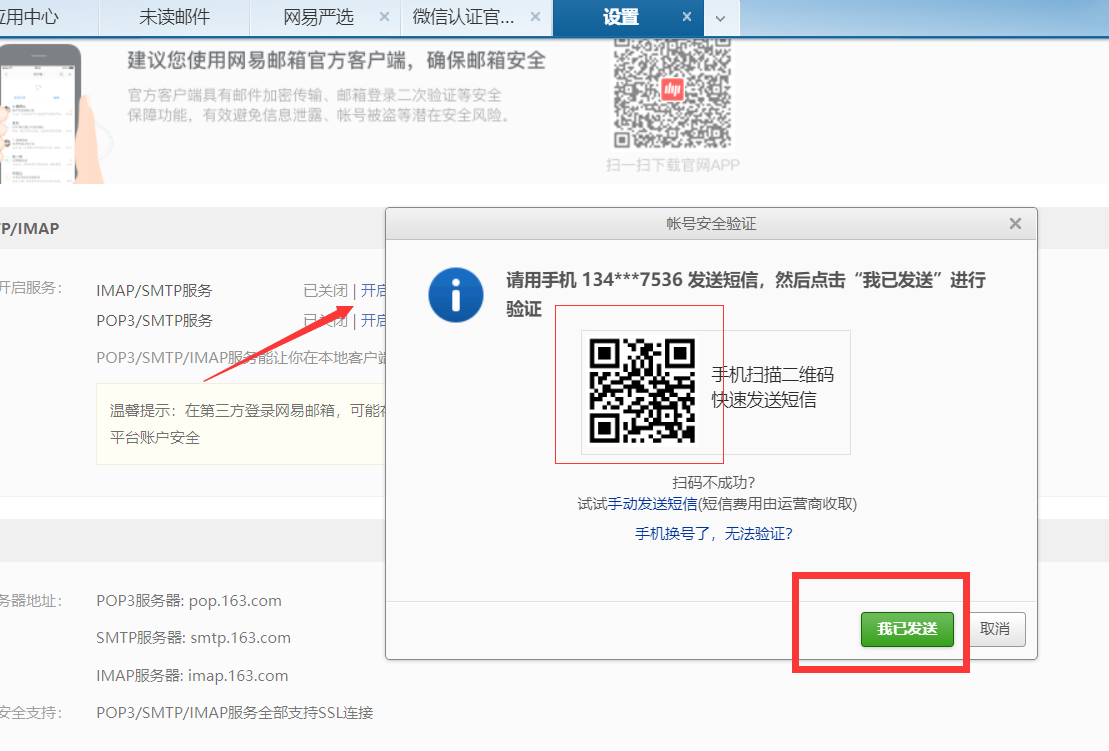Expand the tab list dropdown arrow

coord(721,18)
